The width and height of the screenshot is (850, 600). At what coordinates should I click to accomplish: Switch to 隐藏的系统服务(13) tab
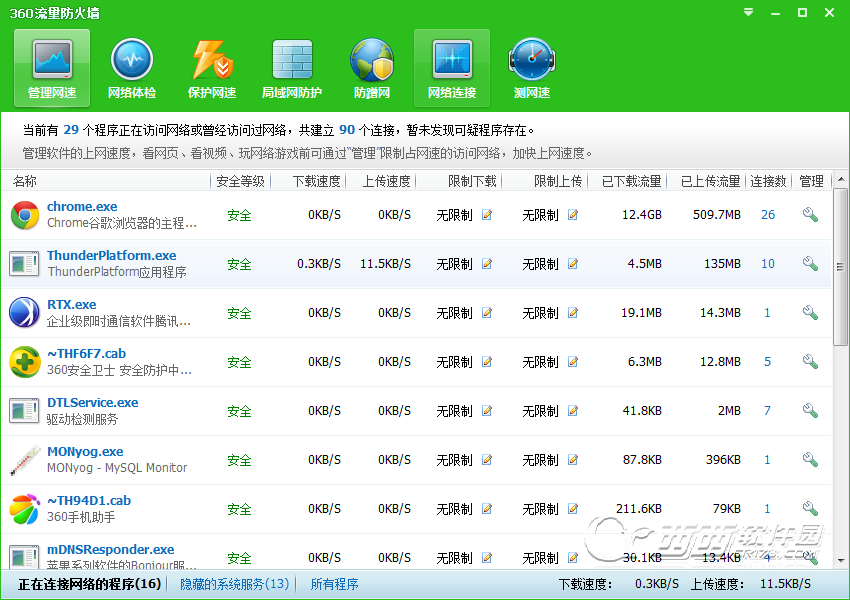[x=234, y=584]
